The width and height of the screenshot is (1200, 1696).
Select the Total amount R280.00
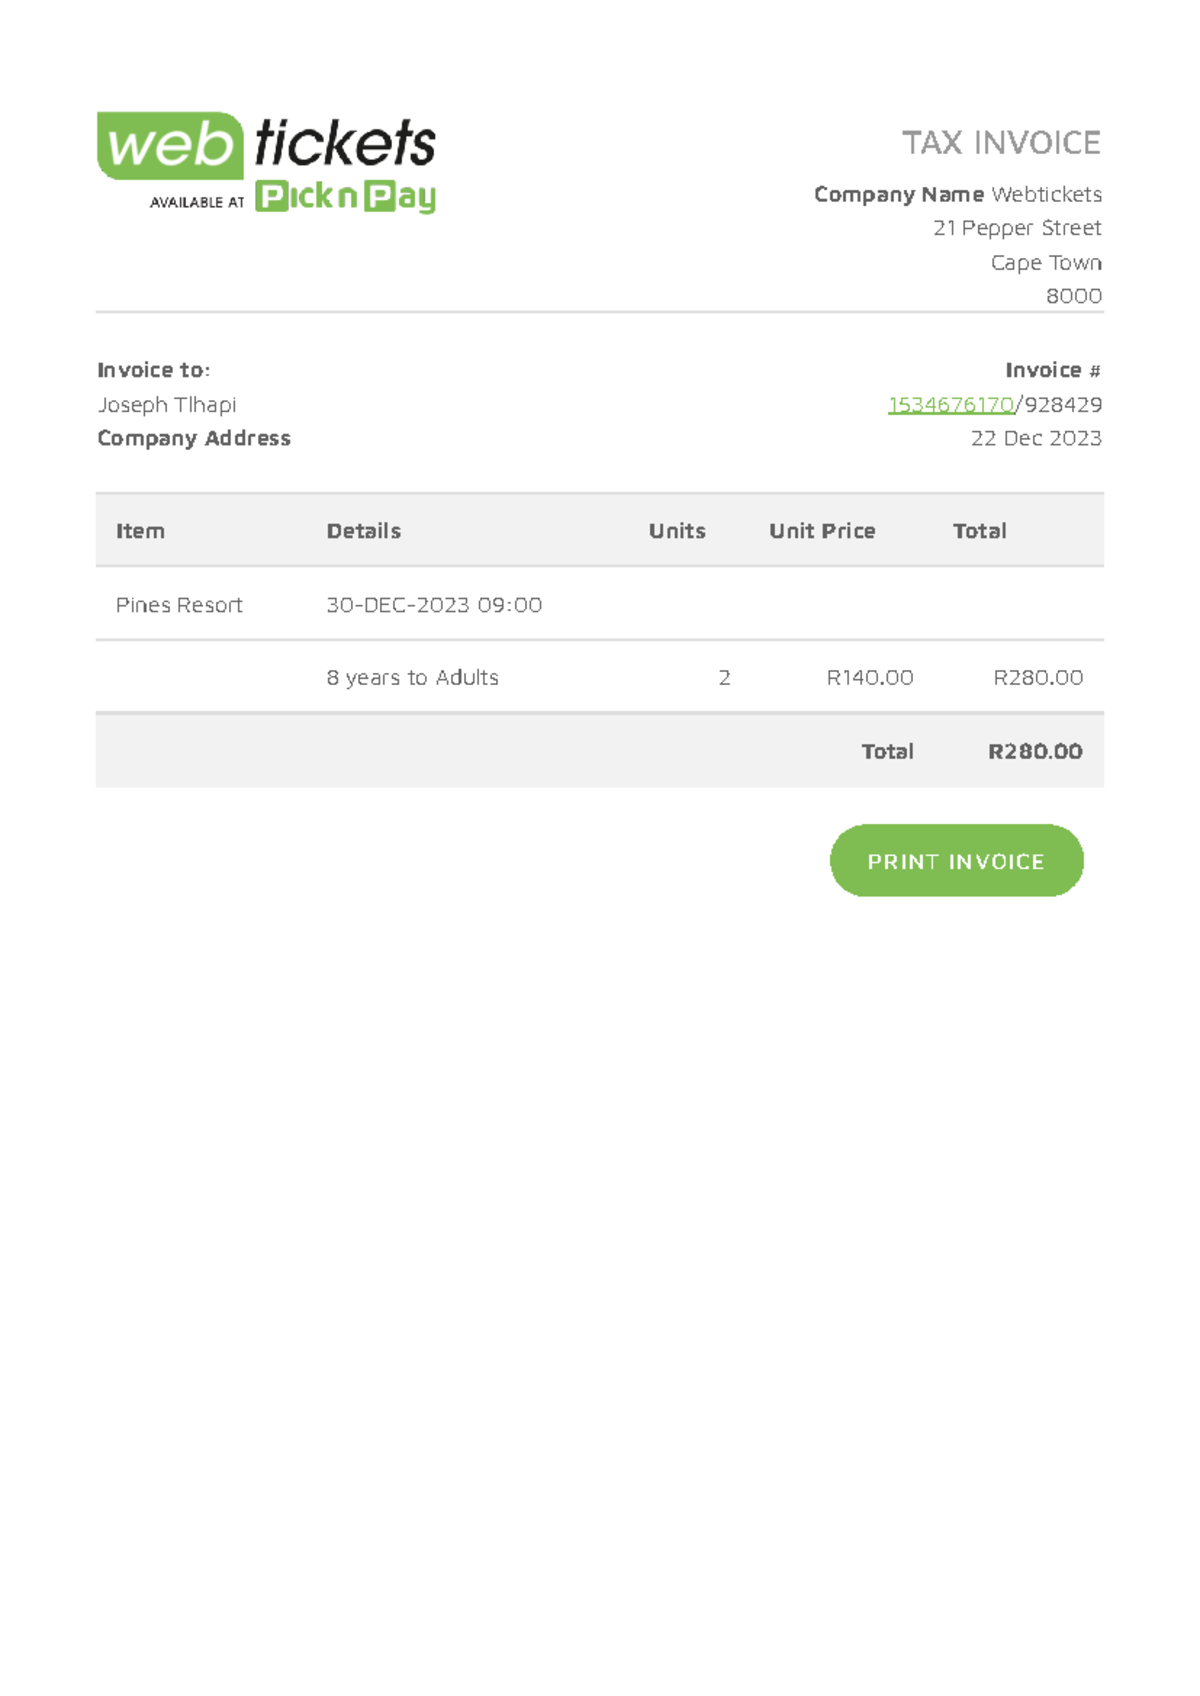pos(1035,751)
